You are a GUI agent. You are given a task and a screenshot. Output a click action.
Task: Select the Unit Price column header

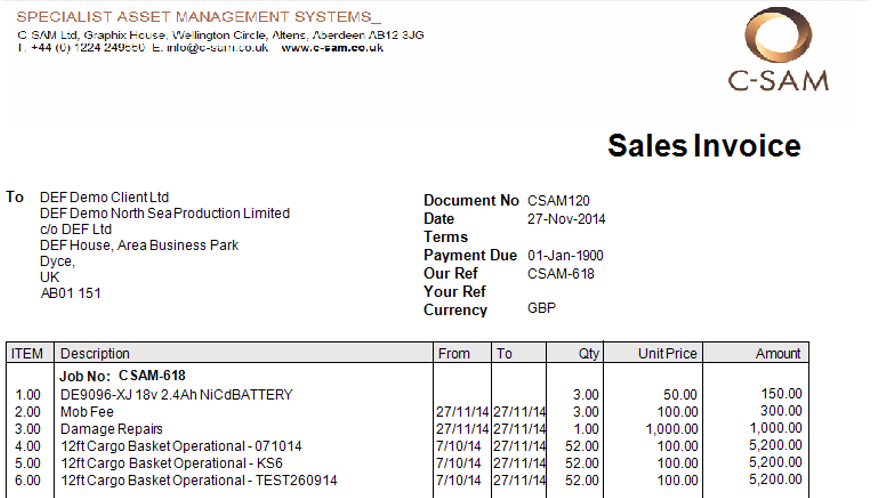667,353
